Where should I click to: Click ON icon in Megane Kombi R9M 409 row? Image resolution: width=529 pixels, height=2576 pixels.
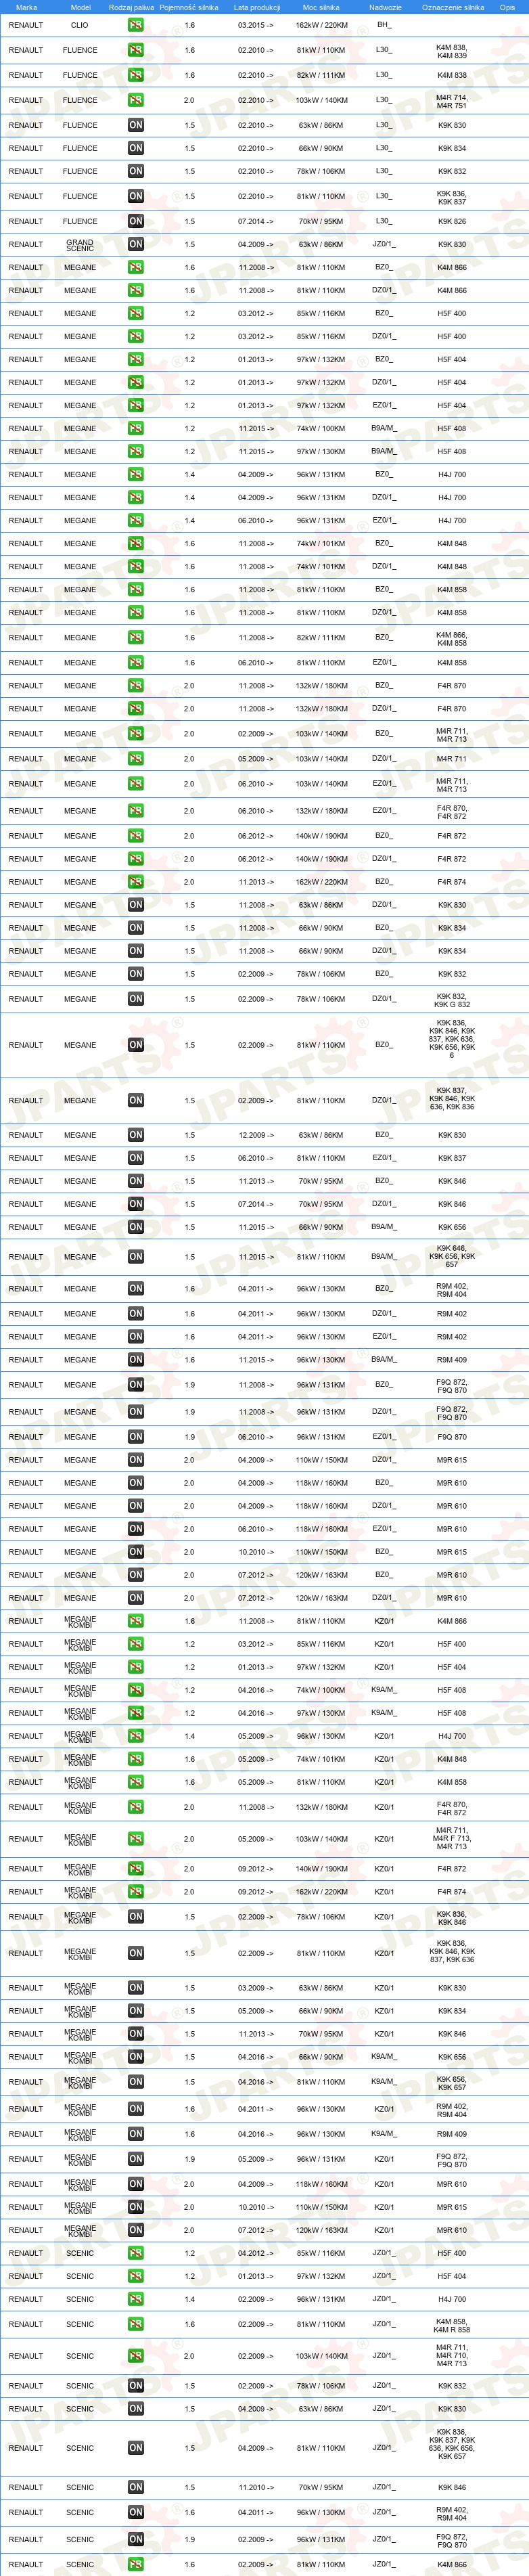135,2134
